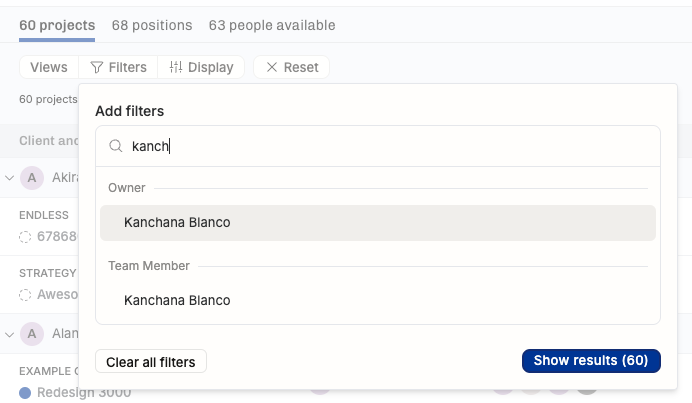692x403 pixels.
Task: Click the Clear all filters button
Action: coord(151,361)
